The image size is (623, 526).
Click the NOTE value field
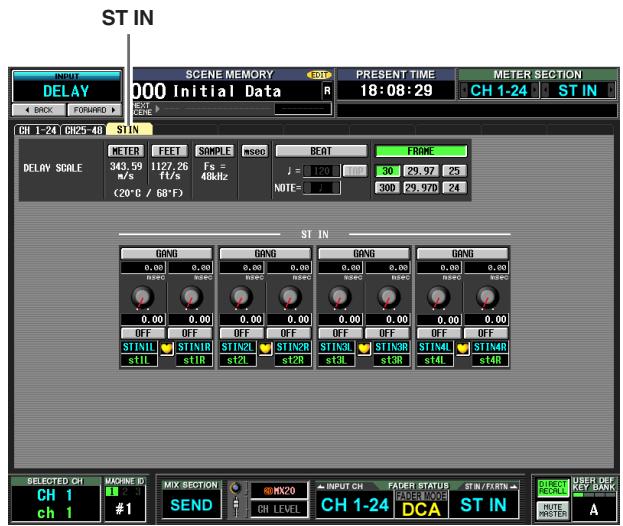[322, 188]
